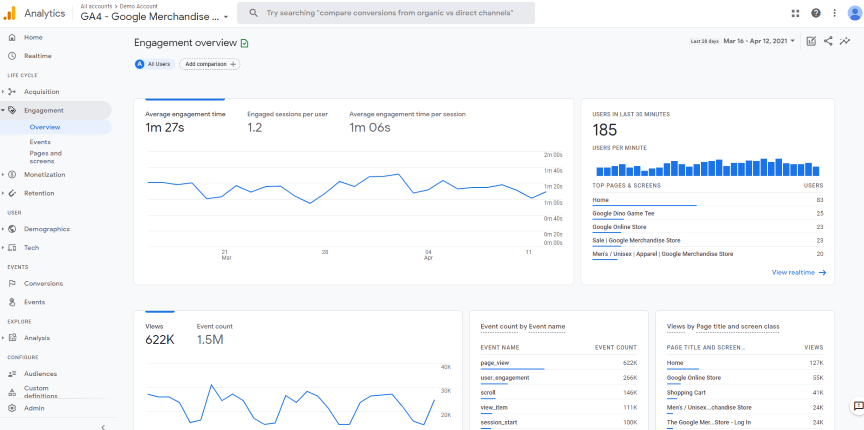Click the Analysis icon in sidebar
Image resolution: width=864 pixels, height=430 pixels.
coord(12,338)
